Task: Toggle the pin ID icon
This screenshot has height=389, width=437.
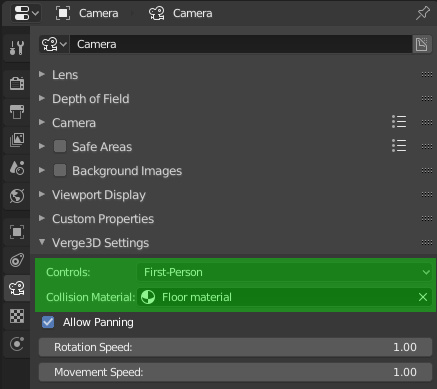Action: (x=423, y=13)
